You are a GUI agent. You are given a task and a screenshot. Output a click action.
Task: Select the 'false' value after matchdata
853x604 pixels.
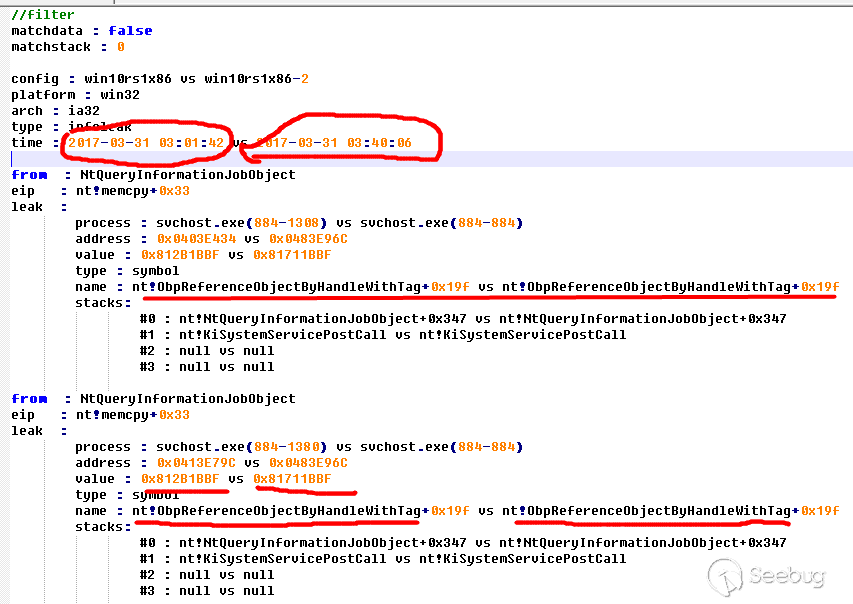click(130, 30)
